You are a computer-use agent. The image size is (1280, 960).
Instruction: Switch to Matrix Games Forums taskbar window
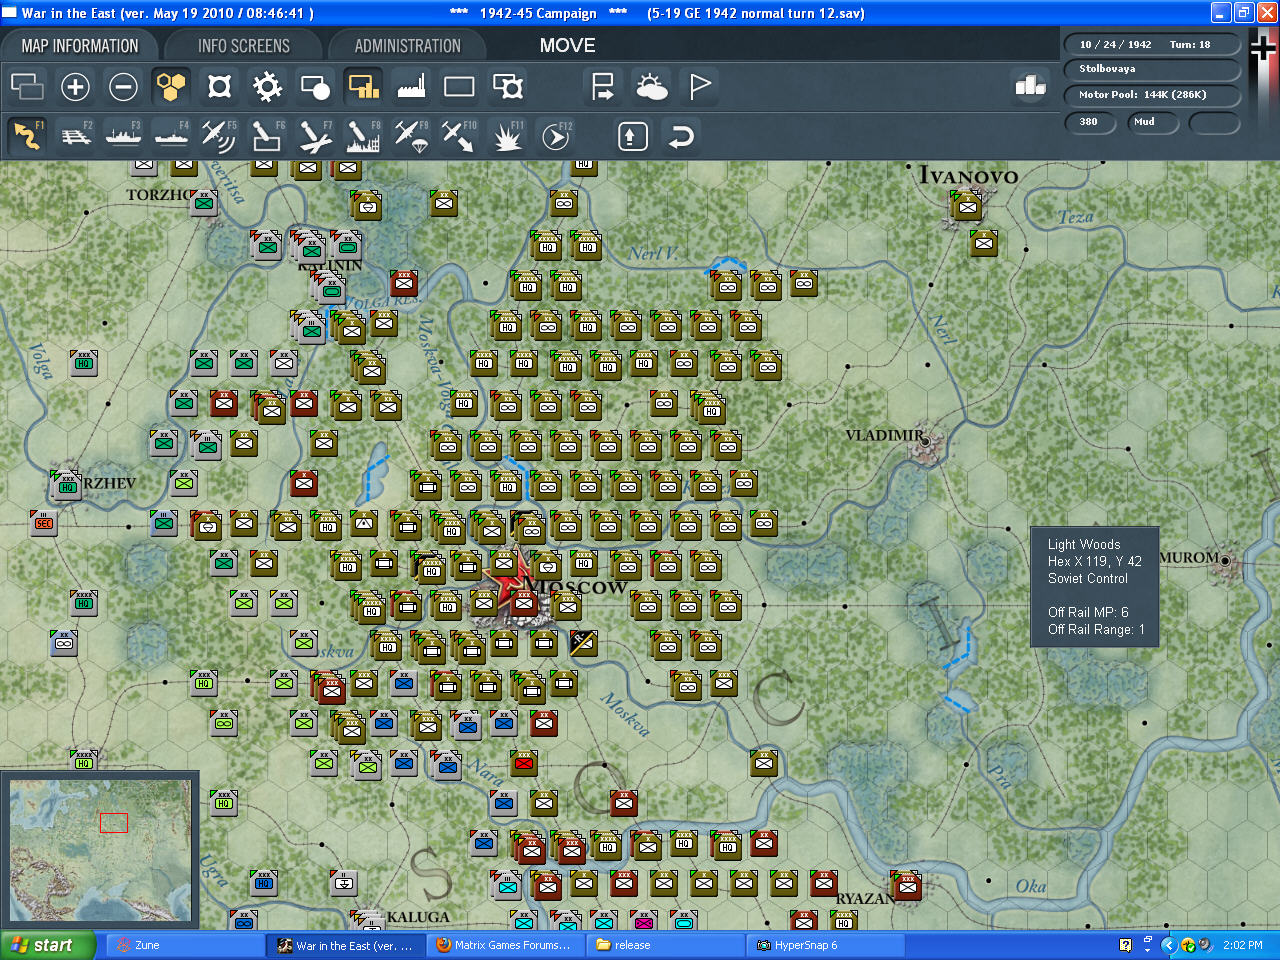pyautogui.click(x=504, y=945)
